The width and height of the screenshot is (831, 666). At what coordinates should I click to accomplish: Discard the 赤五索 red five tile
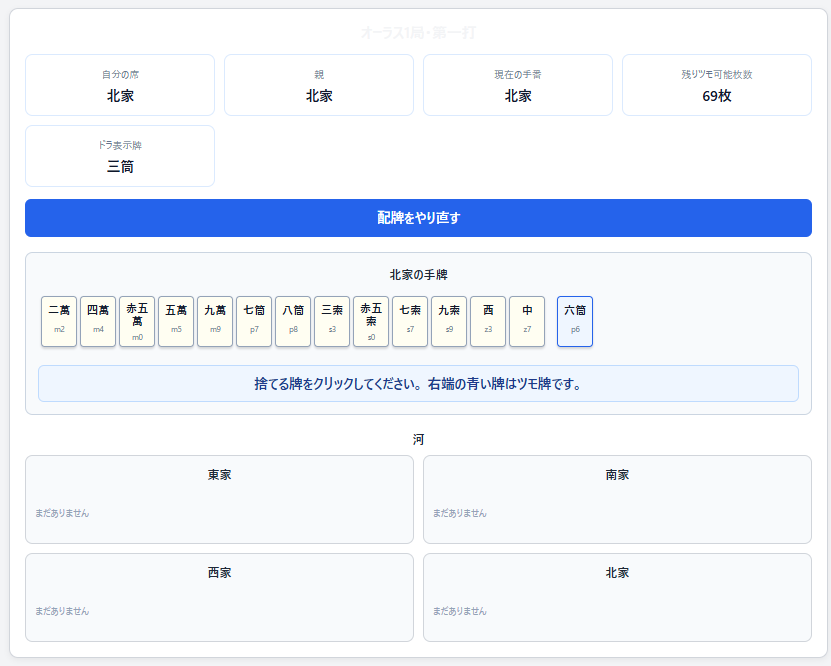[x=371, y=322]
